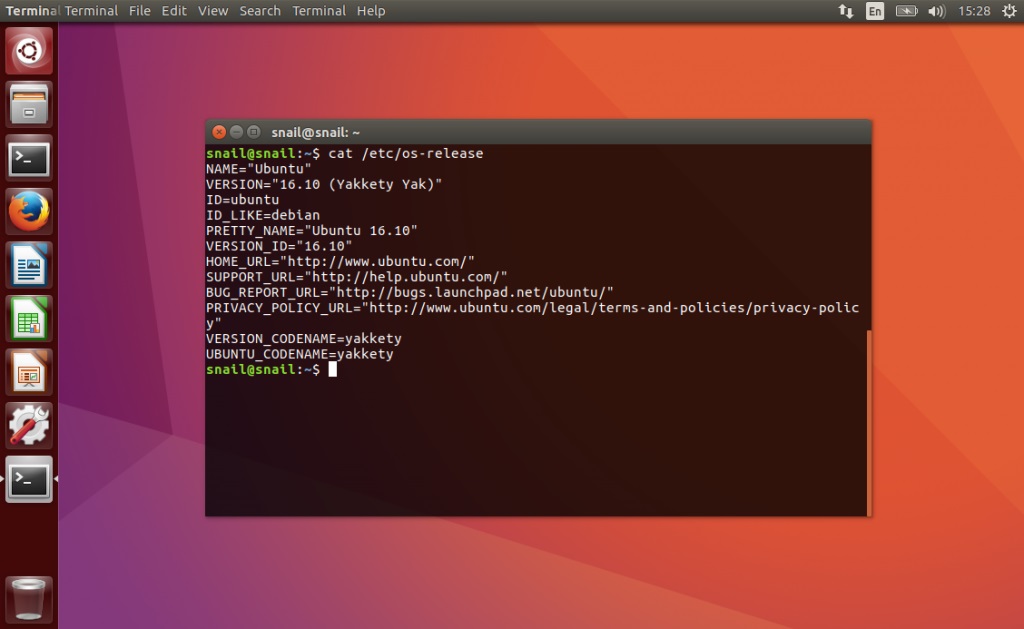Open the Files manager in the launcher
The height and width of the screenshot is (629, 1024).
pos(29,105)
